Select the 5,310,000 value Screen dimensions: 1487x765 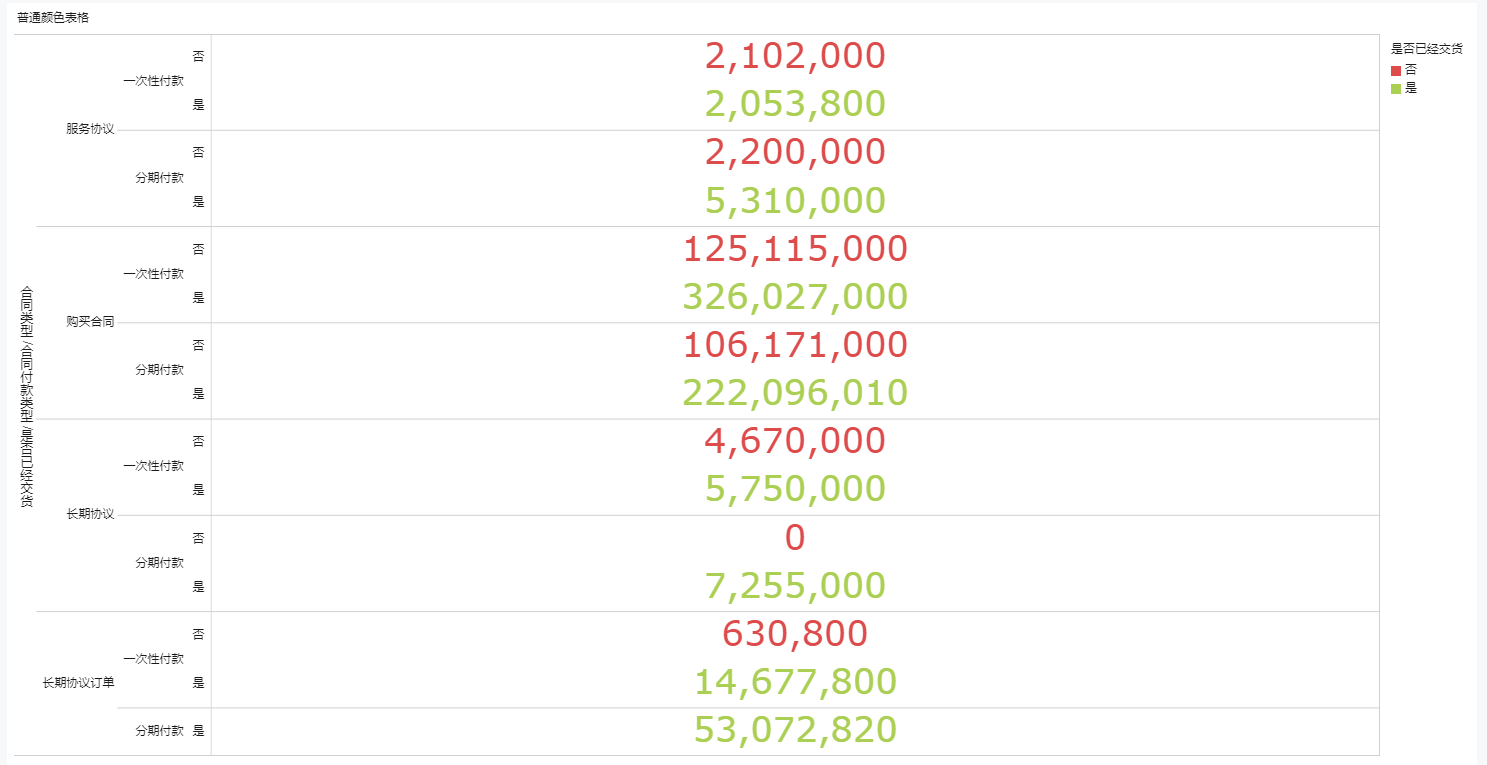click(795, 201)
